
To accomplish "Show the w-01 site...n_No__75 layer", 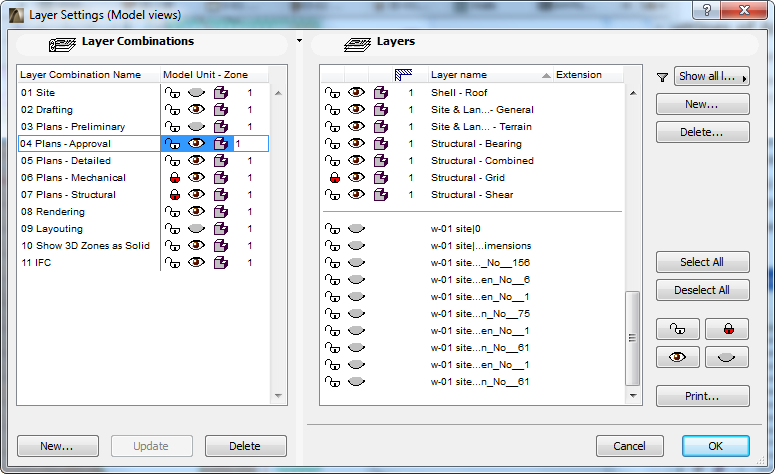I will point(356,313).
